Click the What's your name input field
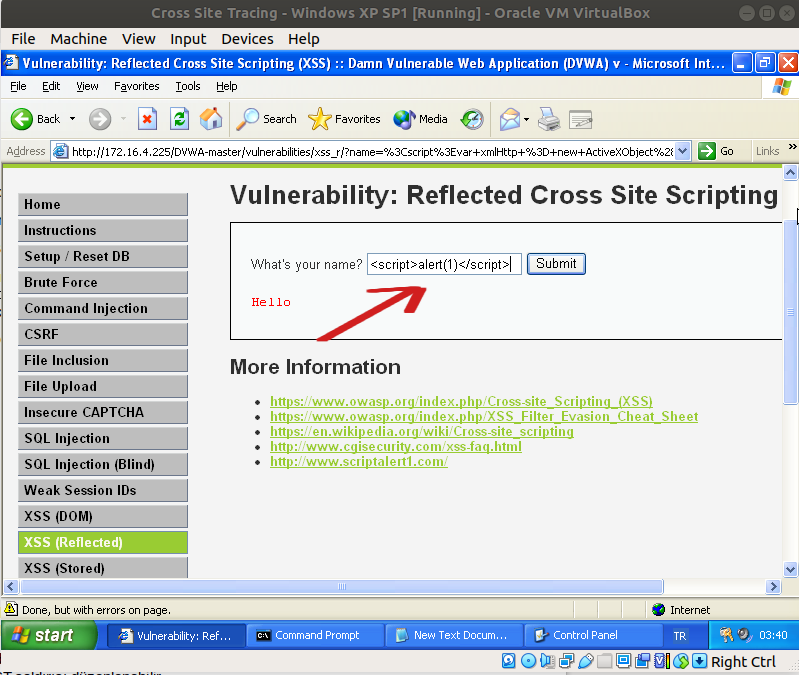 (444, 264)
